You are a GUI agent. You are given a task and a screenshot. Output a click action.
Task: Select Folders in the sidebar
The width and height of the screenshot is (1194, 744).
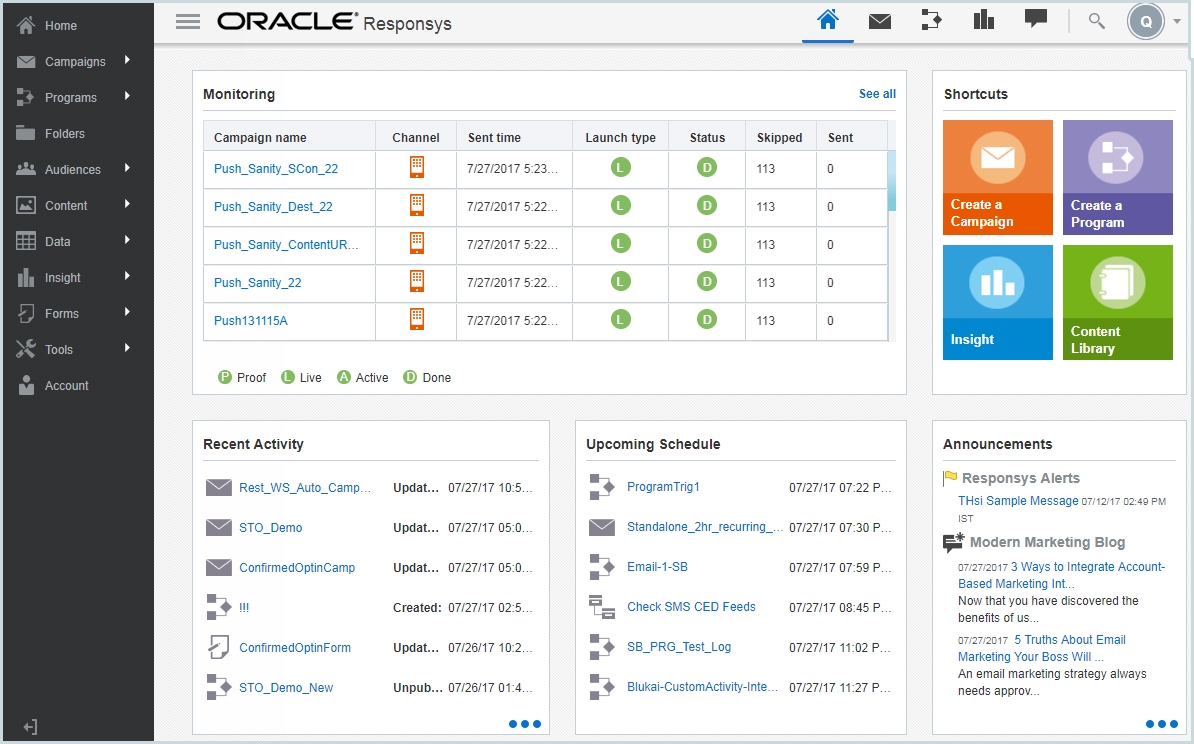(x=65, y=134)
